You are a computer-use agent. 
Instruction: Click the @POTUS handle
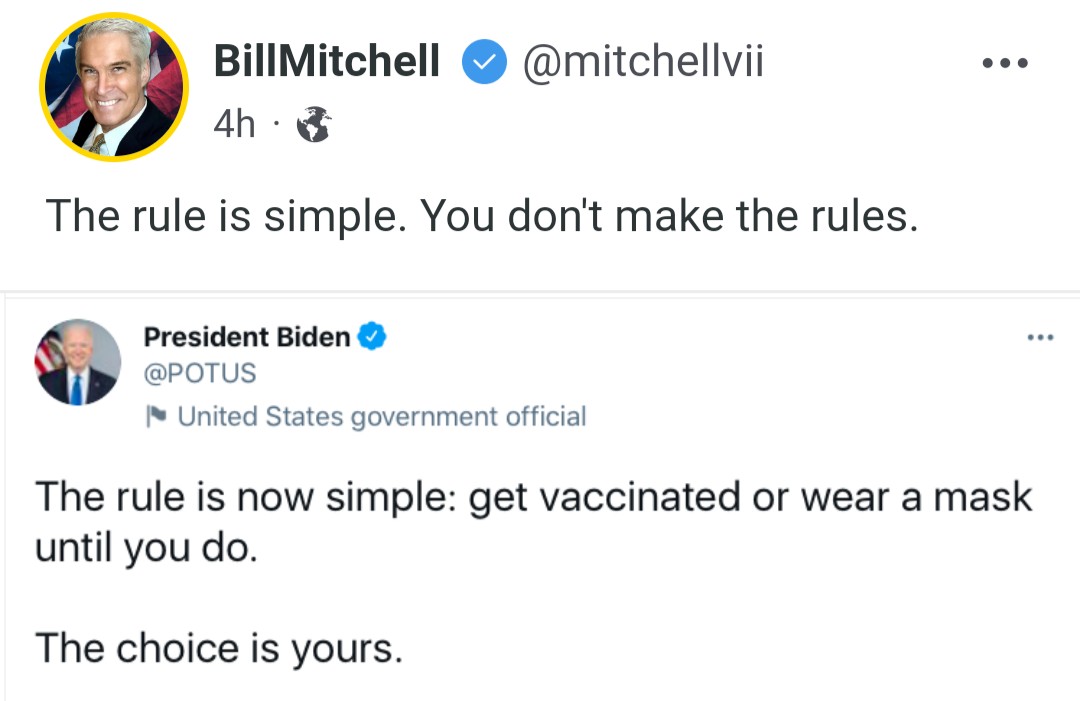tap(200, 373)
